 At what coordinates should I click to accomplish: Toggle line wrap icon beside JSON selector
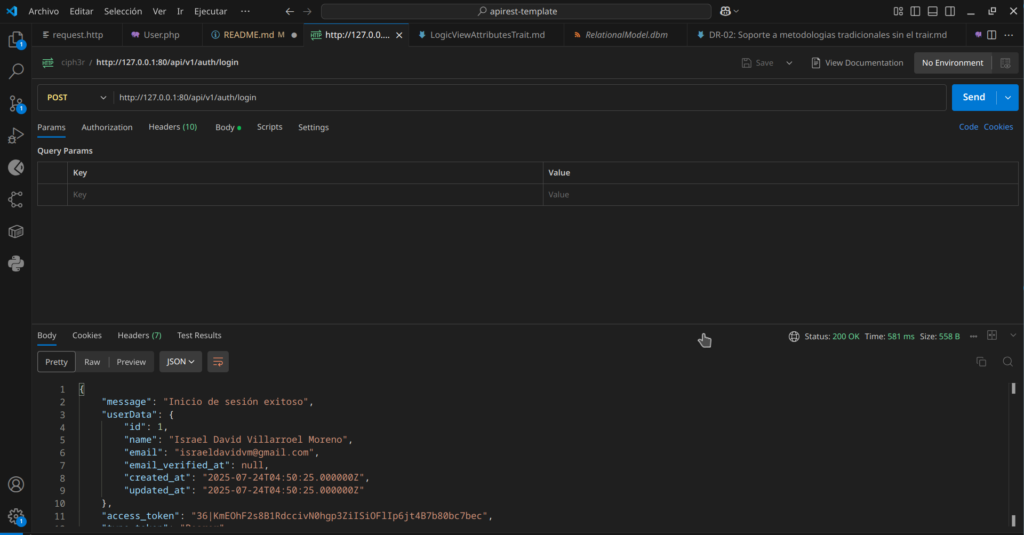(218, 362)
